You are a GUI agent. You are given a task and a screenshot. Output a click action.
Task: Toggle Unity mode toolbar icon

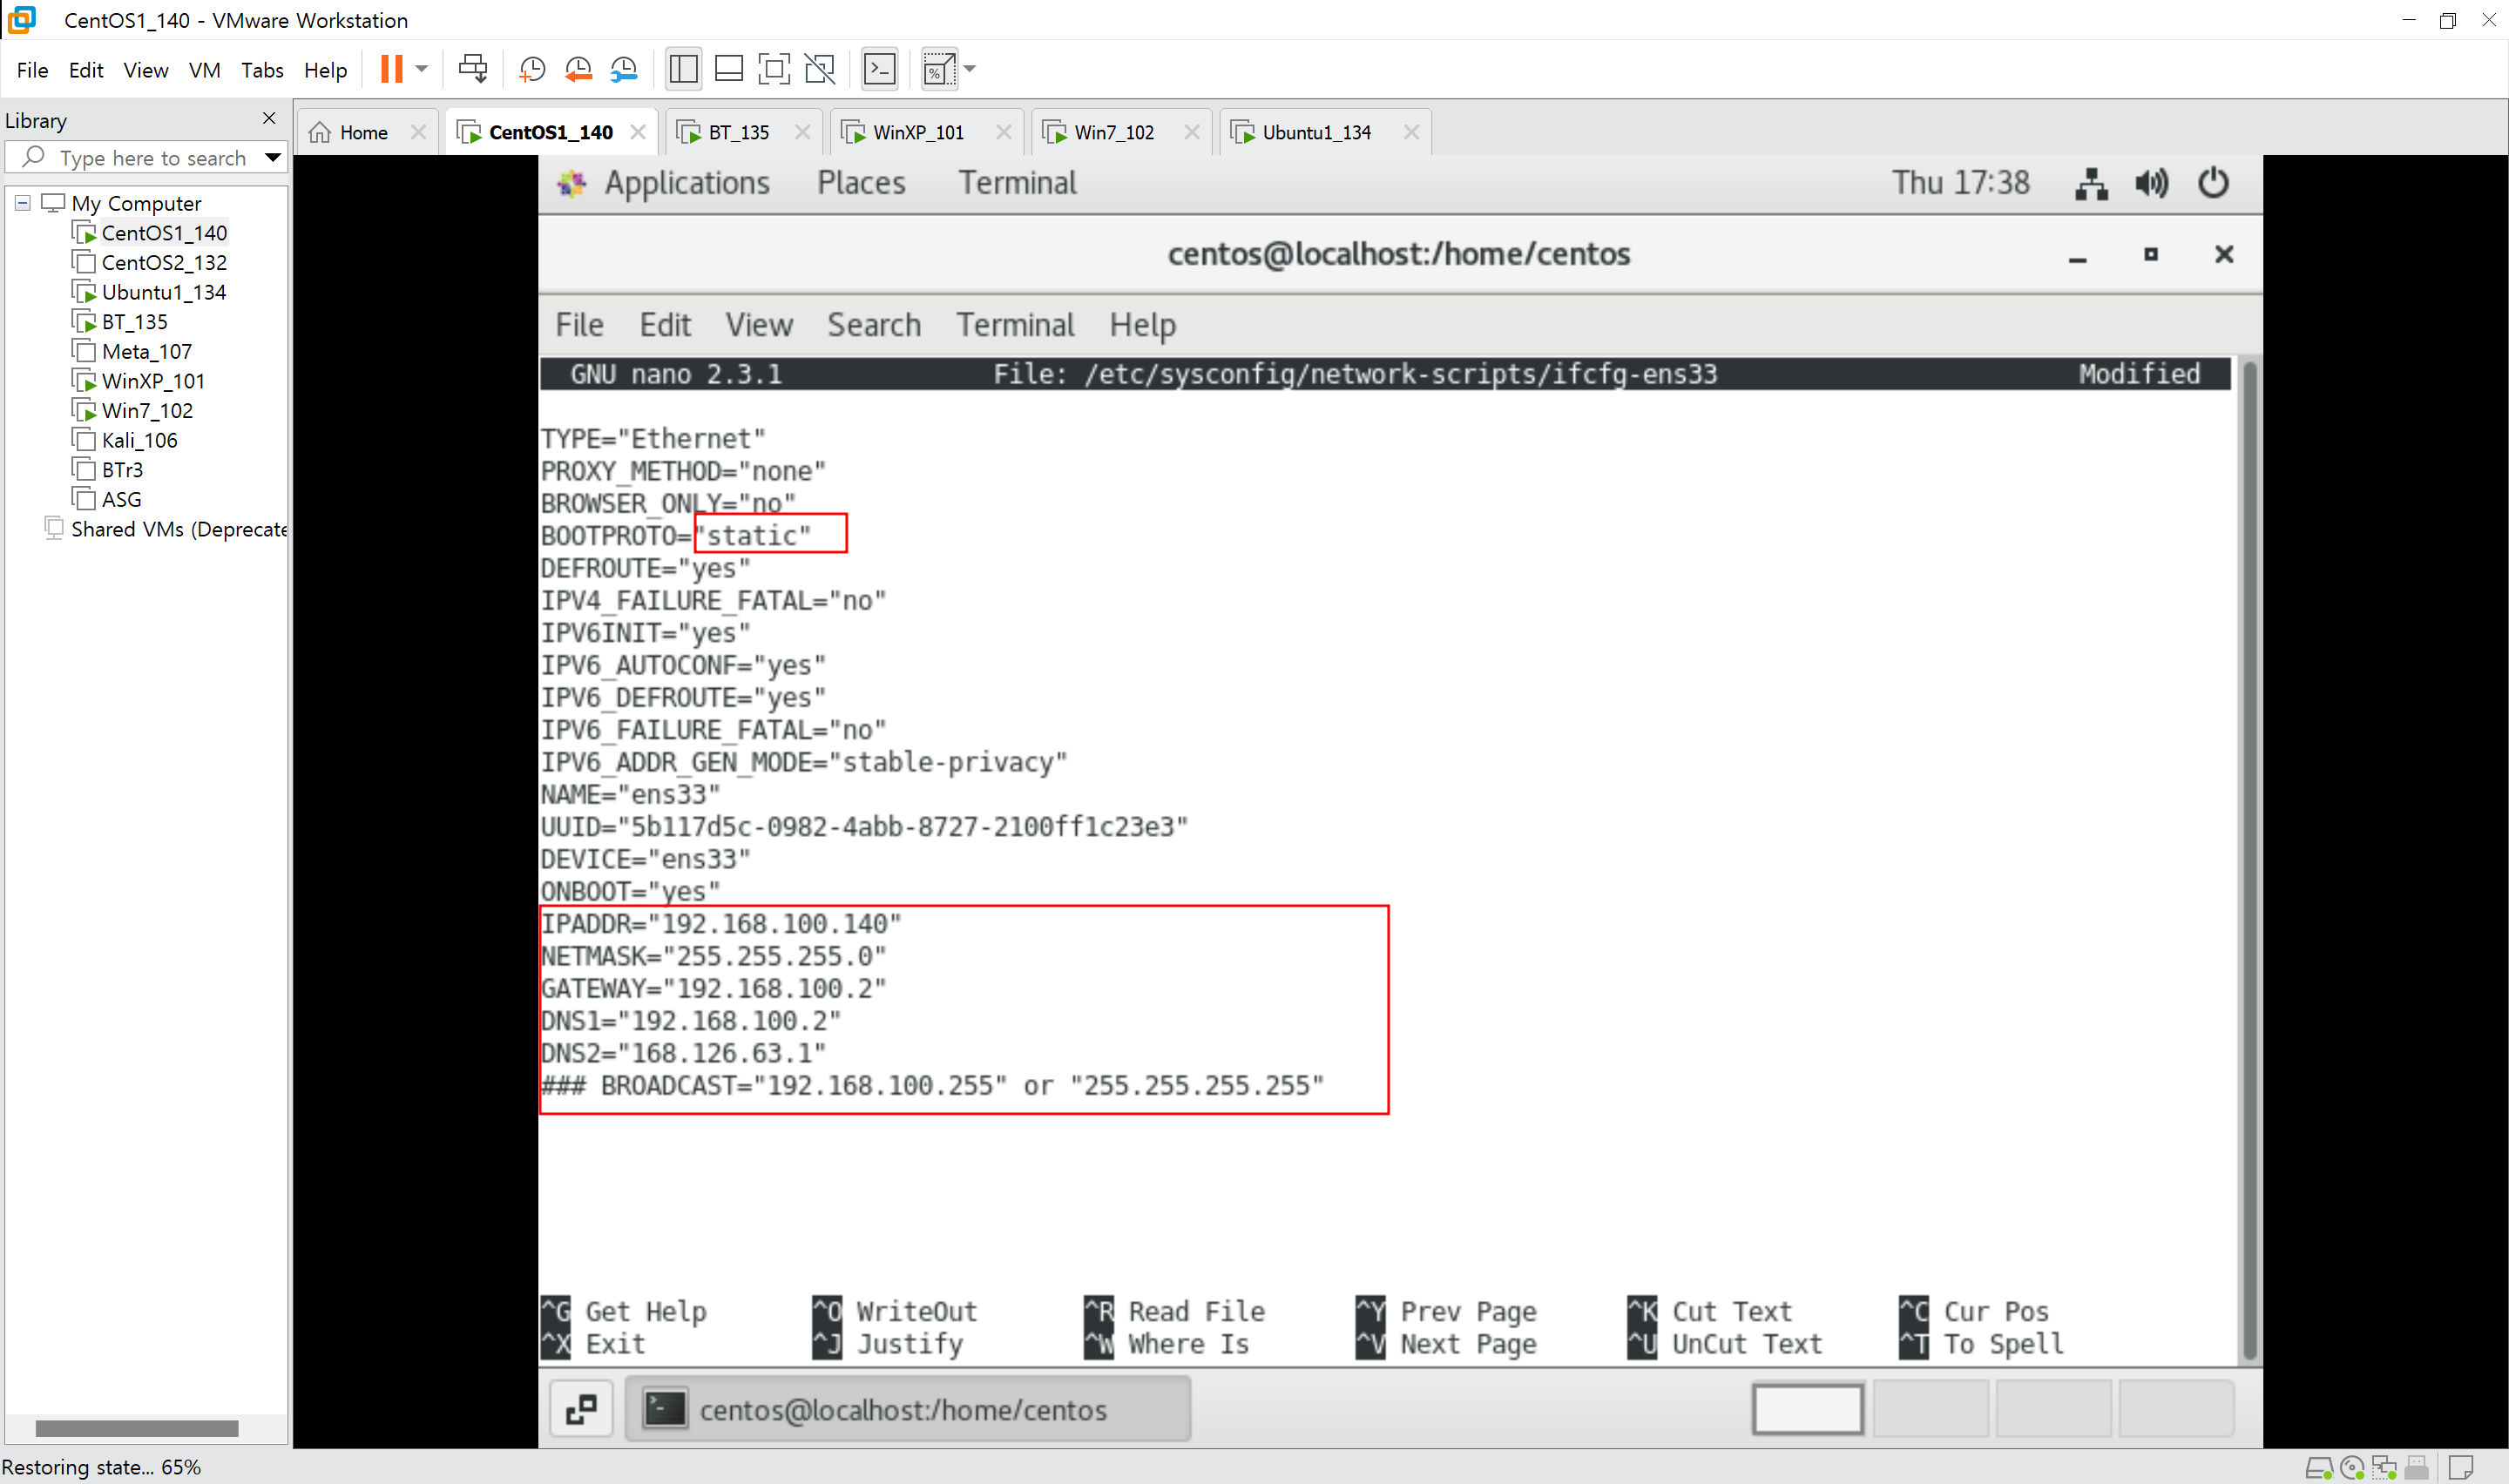click(x=820, y=69)
